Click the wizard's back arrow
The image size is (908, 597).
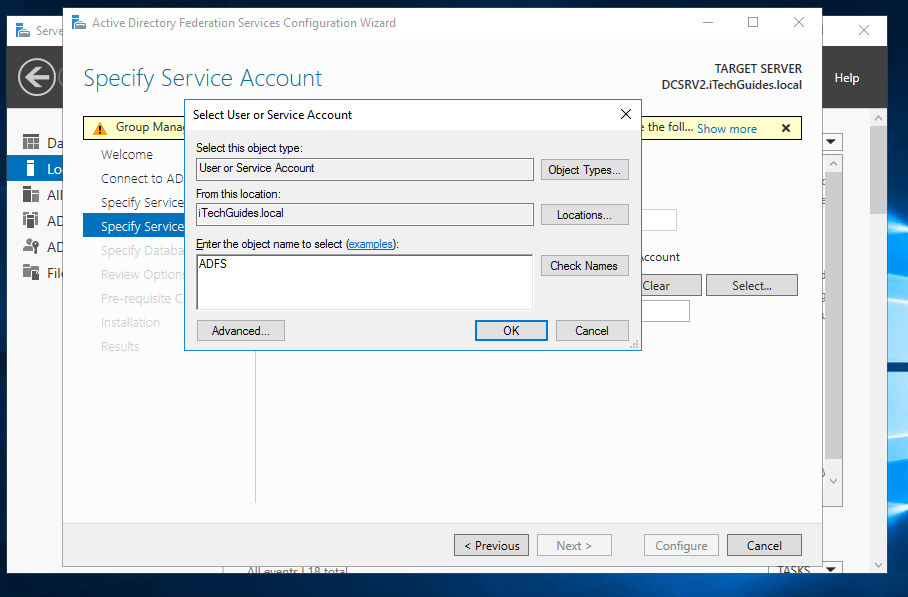tap(37, 78)
